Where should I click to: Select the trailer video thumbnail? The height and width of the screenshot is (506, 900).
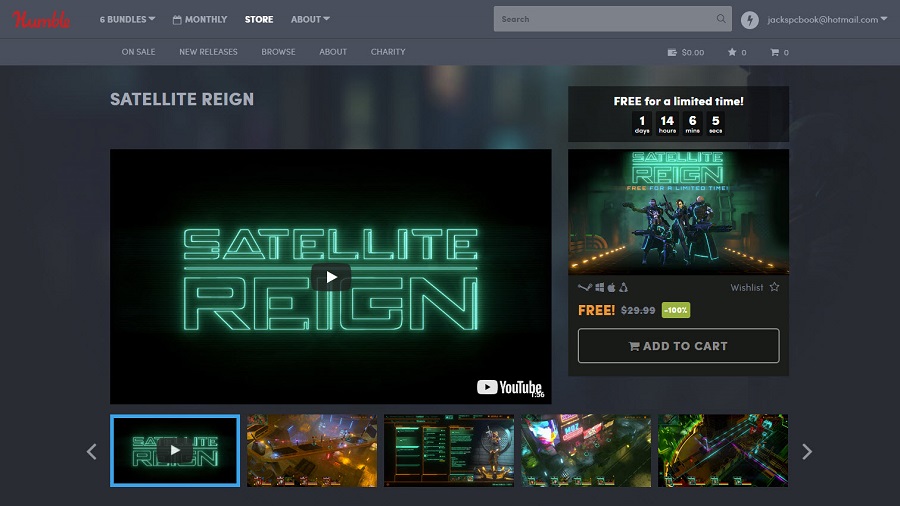(x=175, y=450)
